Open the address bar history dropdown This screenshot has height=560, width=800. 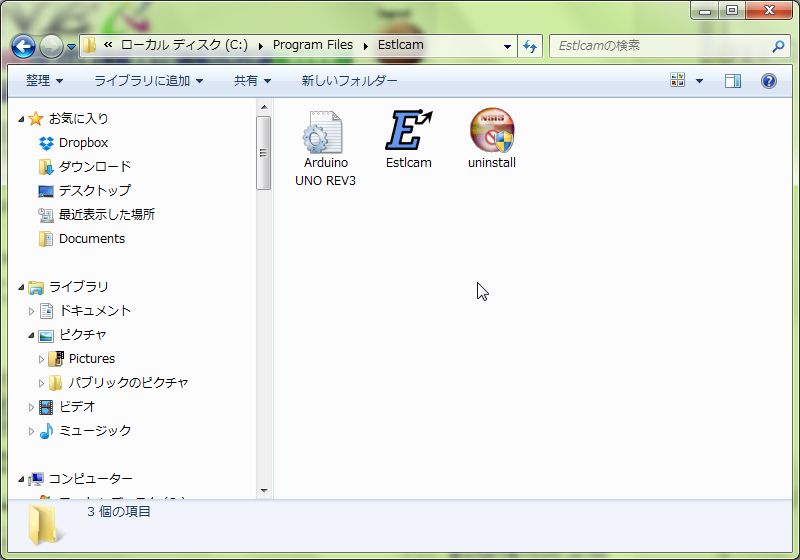[508, 46]
